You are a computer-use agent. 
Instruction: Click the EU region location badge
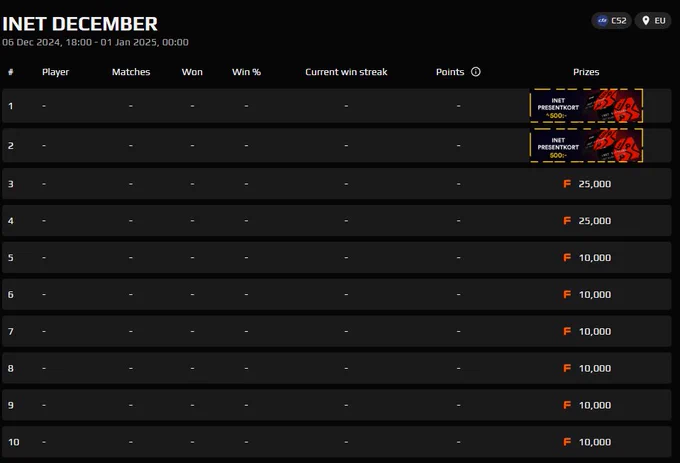pos(653,21)
